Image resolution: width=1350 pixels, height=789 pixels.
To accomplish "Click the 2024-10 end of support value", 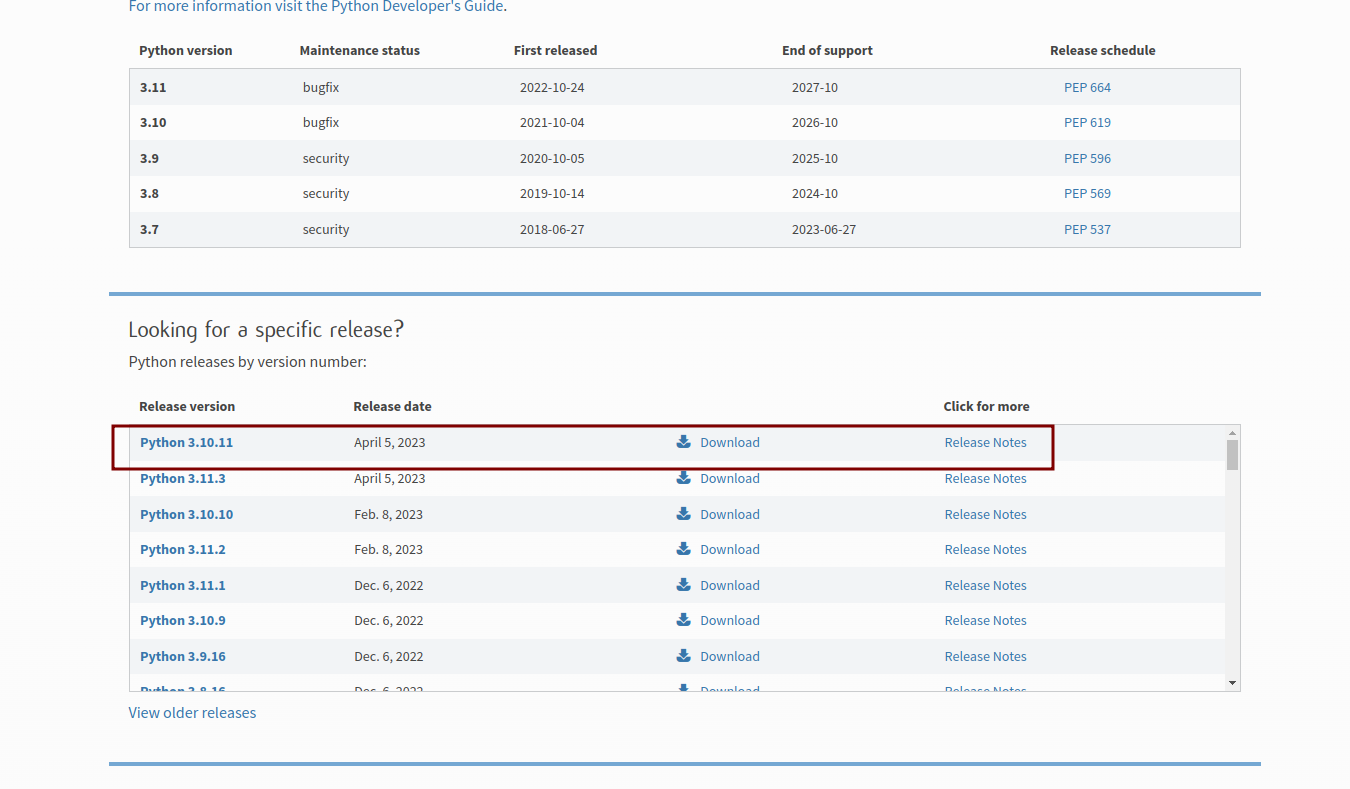I will pos(815,193).
